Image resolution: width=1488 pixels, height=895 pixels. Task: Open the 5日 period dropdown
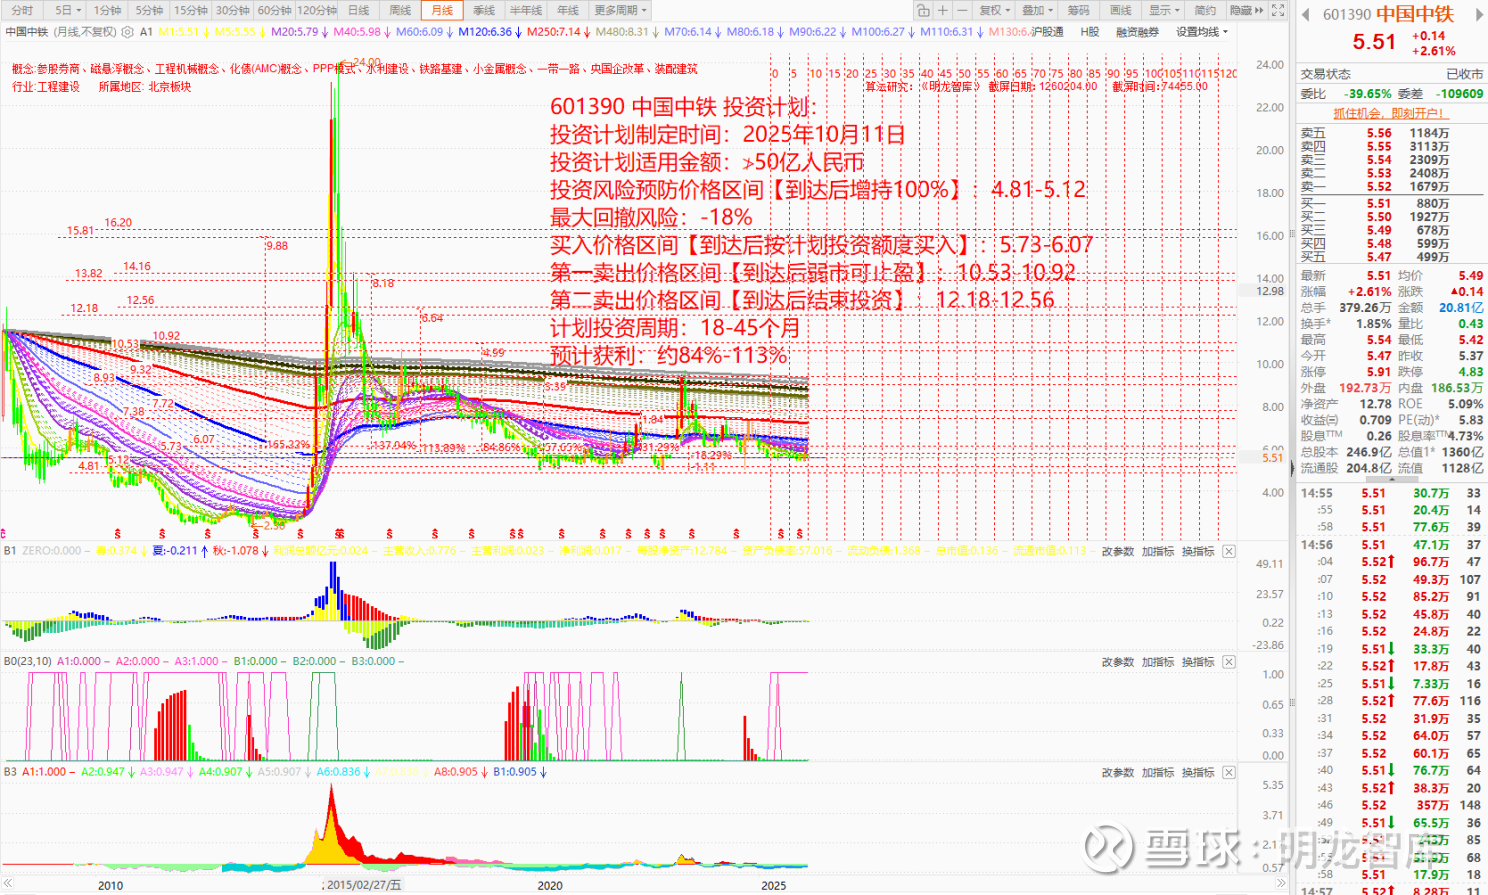(x=67, y=10)
